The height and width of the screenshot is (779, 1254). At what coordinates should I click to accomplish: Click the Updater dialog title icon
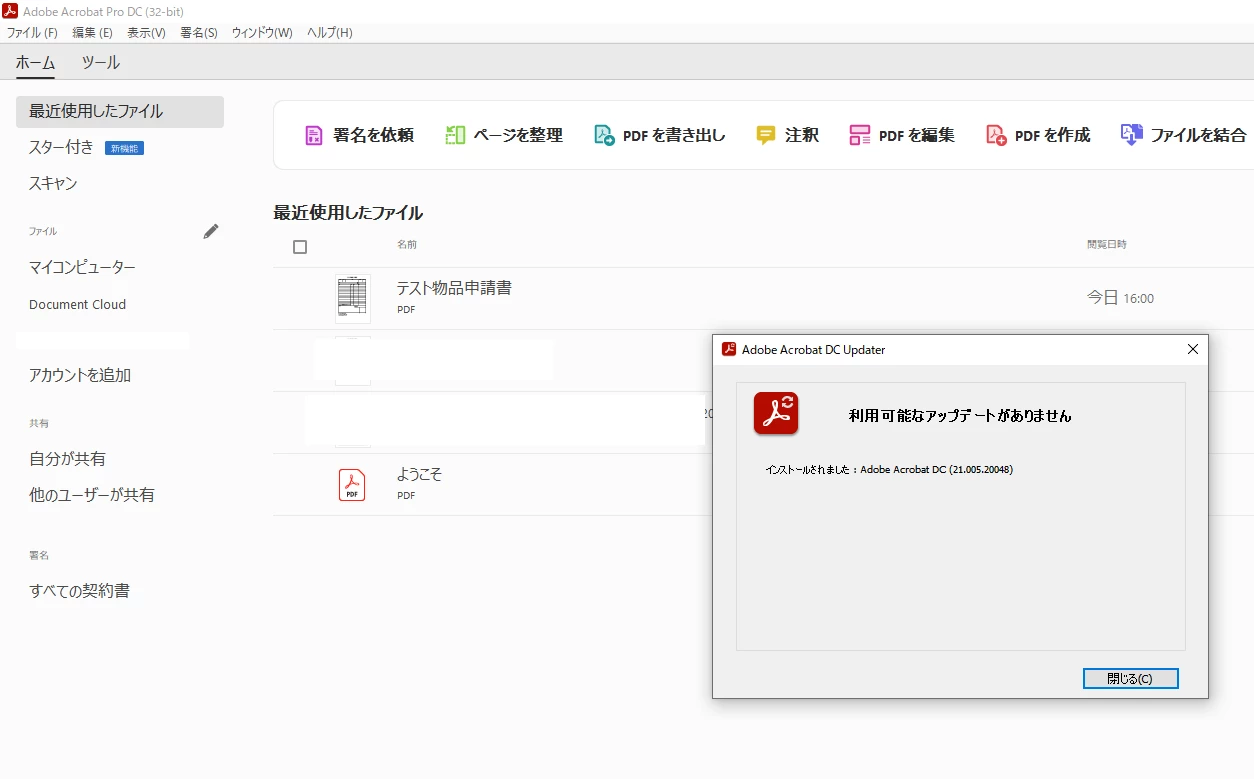pyautogui.click(x=729, y=349)
